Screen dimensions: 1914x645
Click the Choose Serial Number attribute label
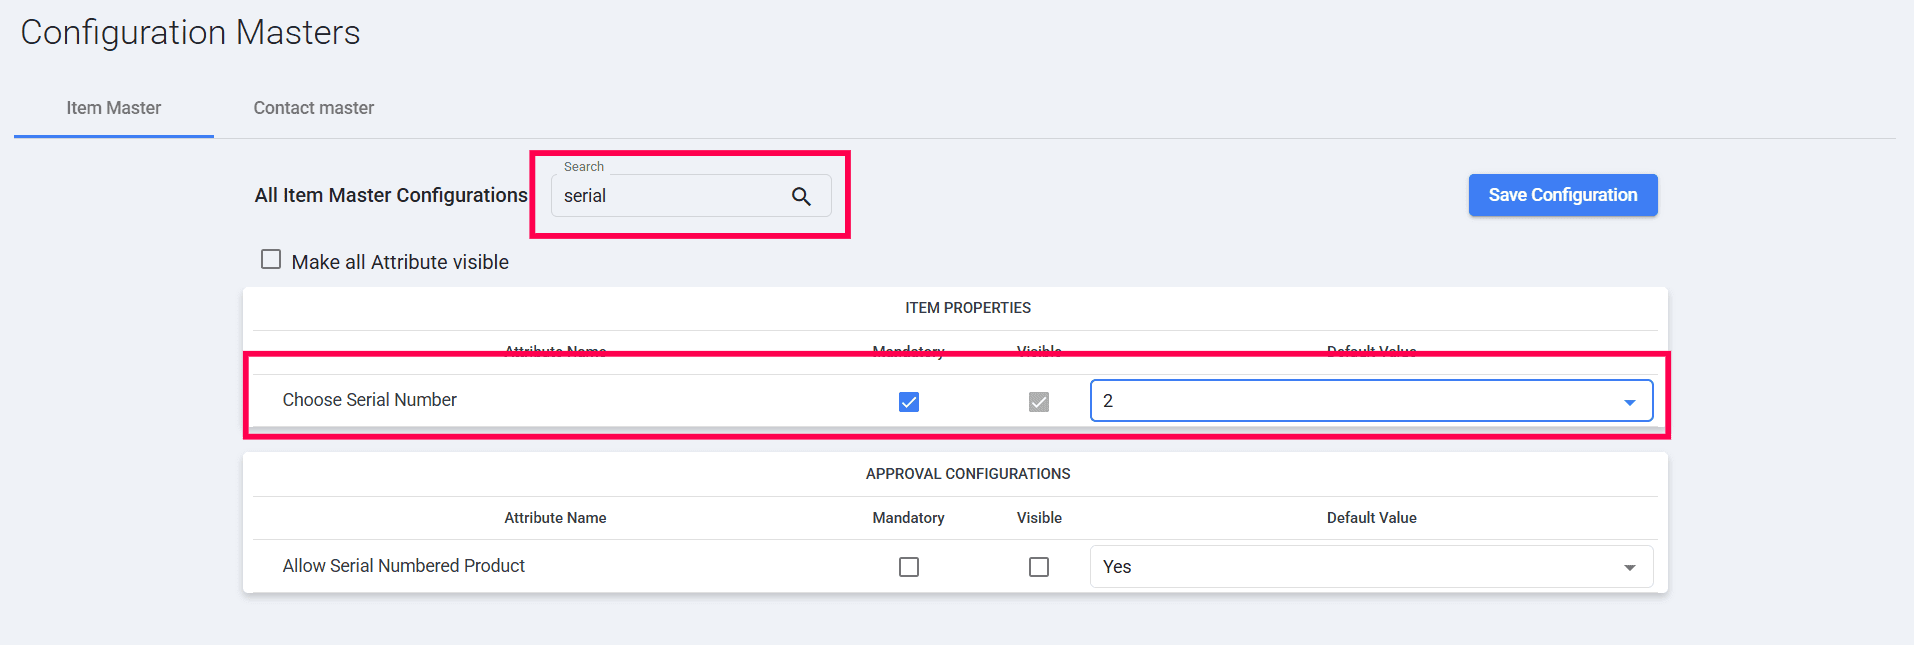tap(369, 400)
